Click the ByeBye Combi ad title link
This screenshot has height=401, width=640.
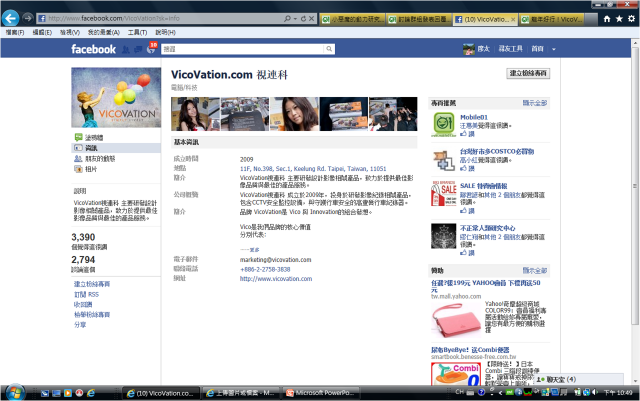tap(470, 350)
